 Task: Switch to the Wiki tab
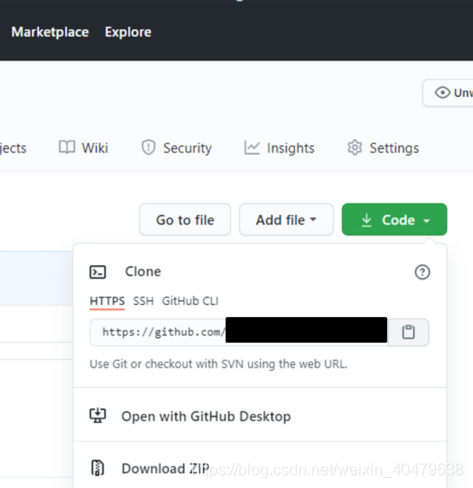pyautogui.click(x=83, y=148)
